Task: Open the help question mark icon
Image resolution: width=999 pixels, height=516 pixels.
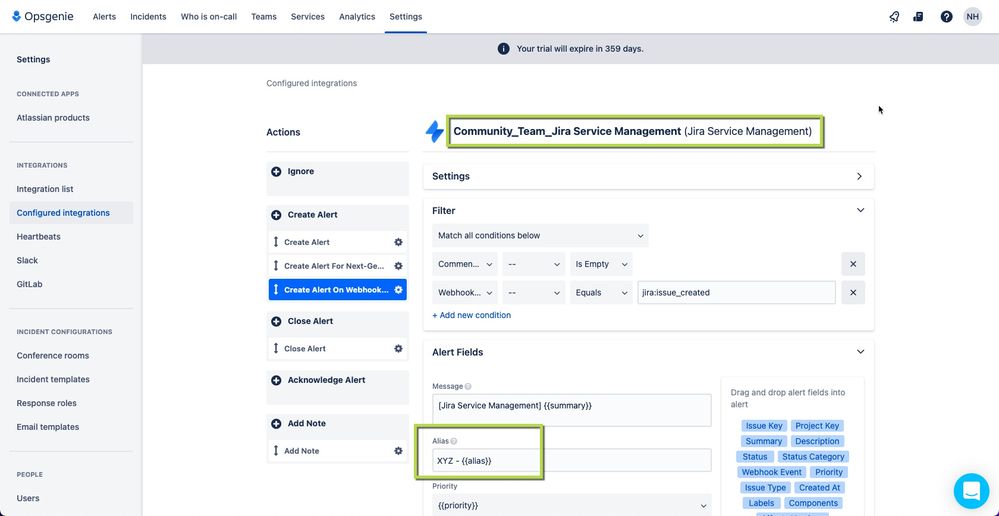Action: point(946,17)
